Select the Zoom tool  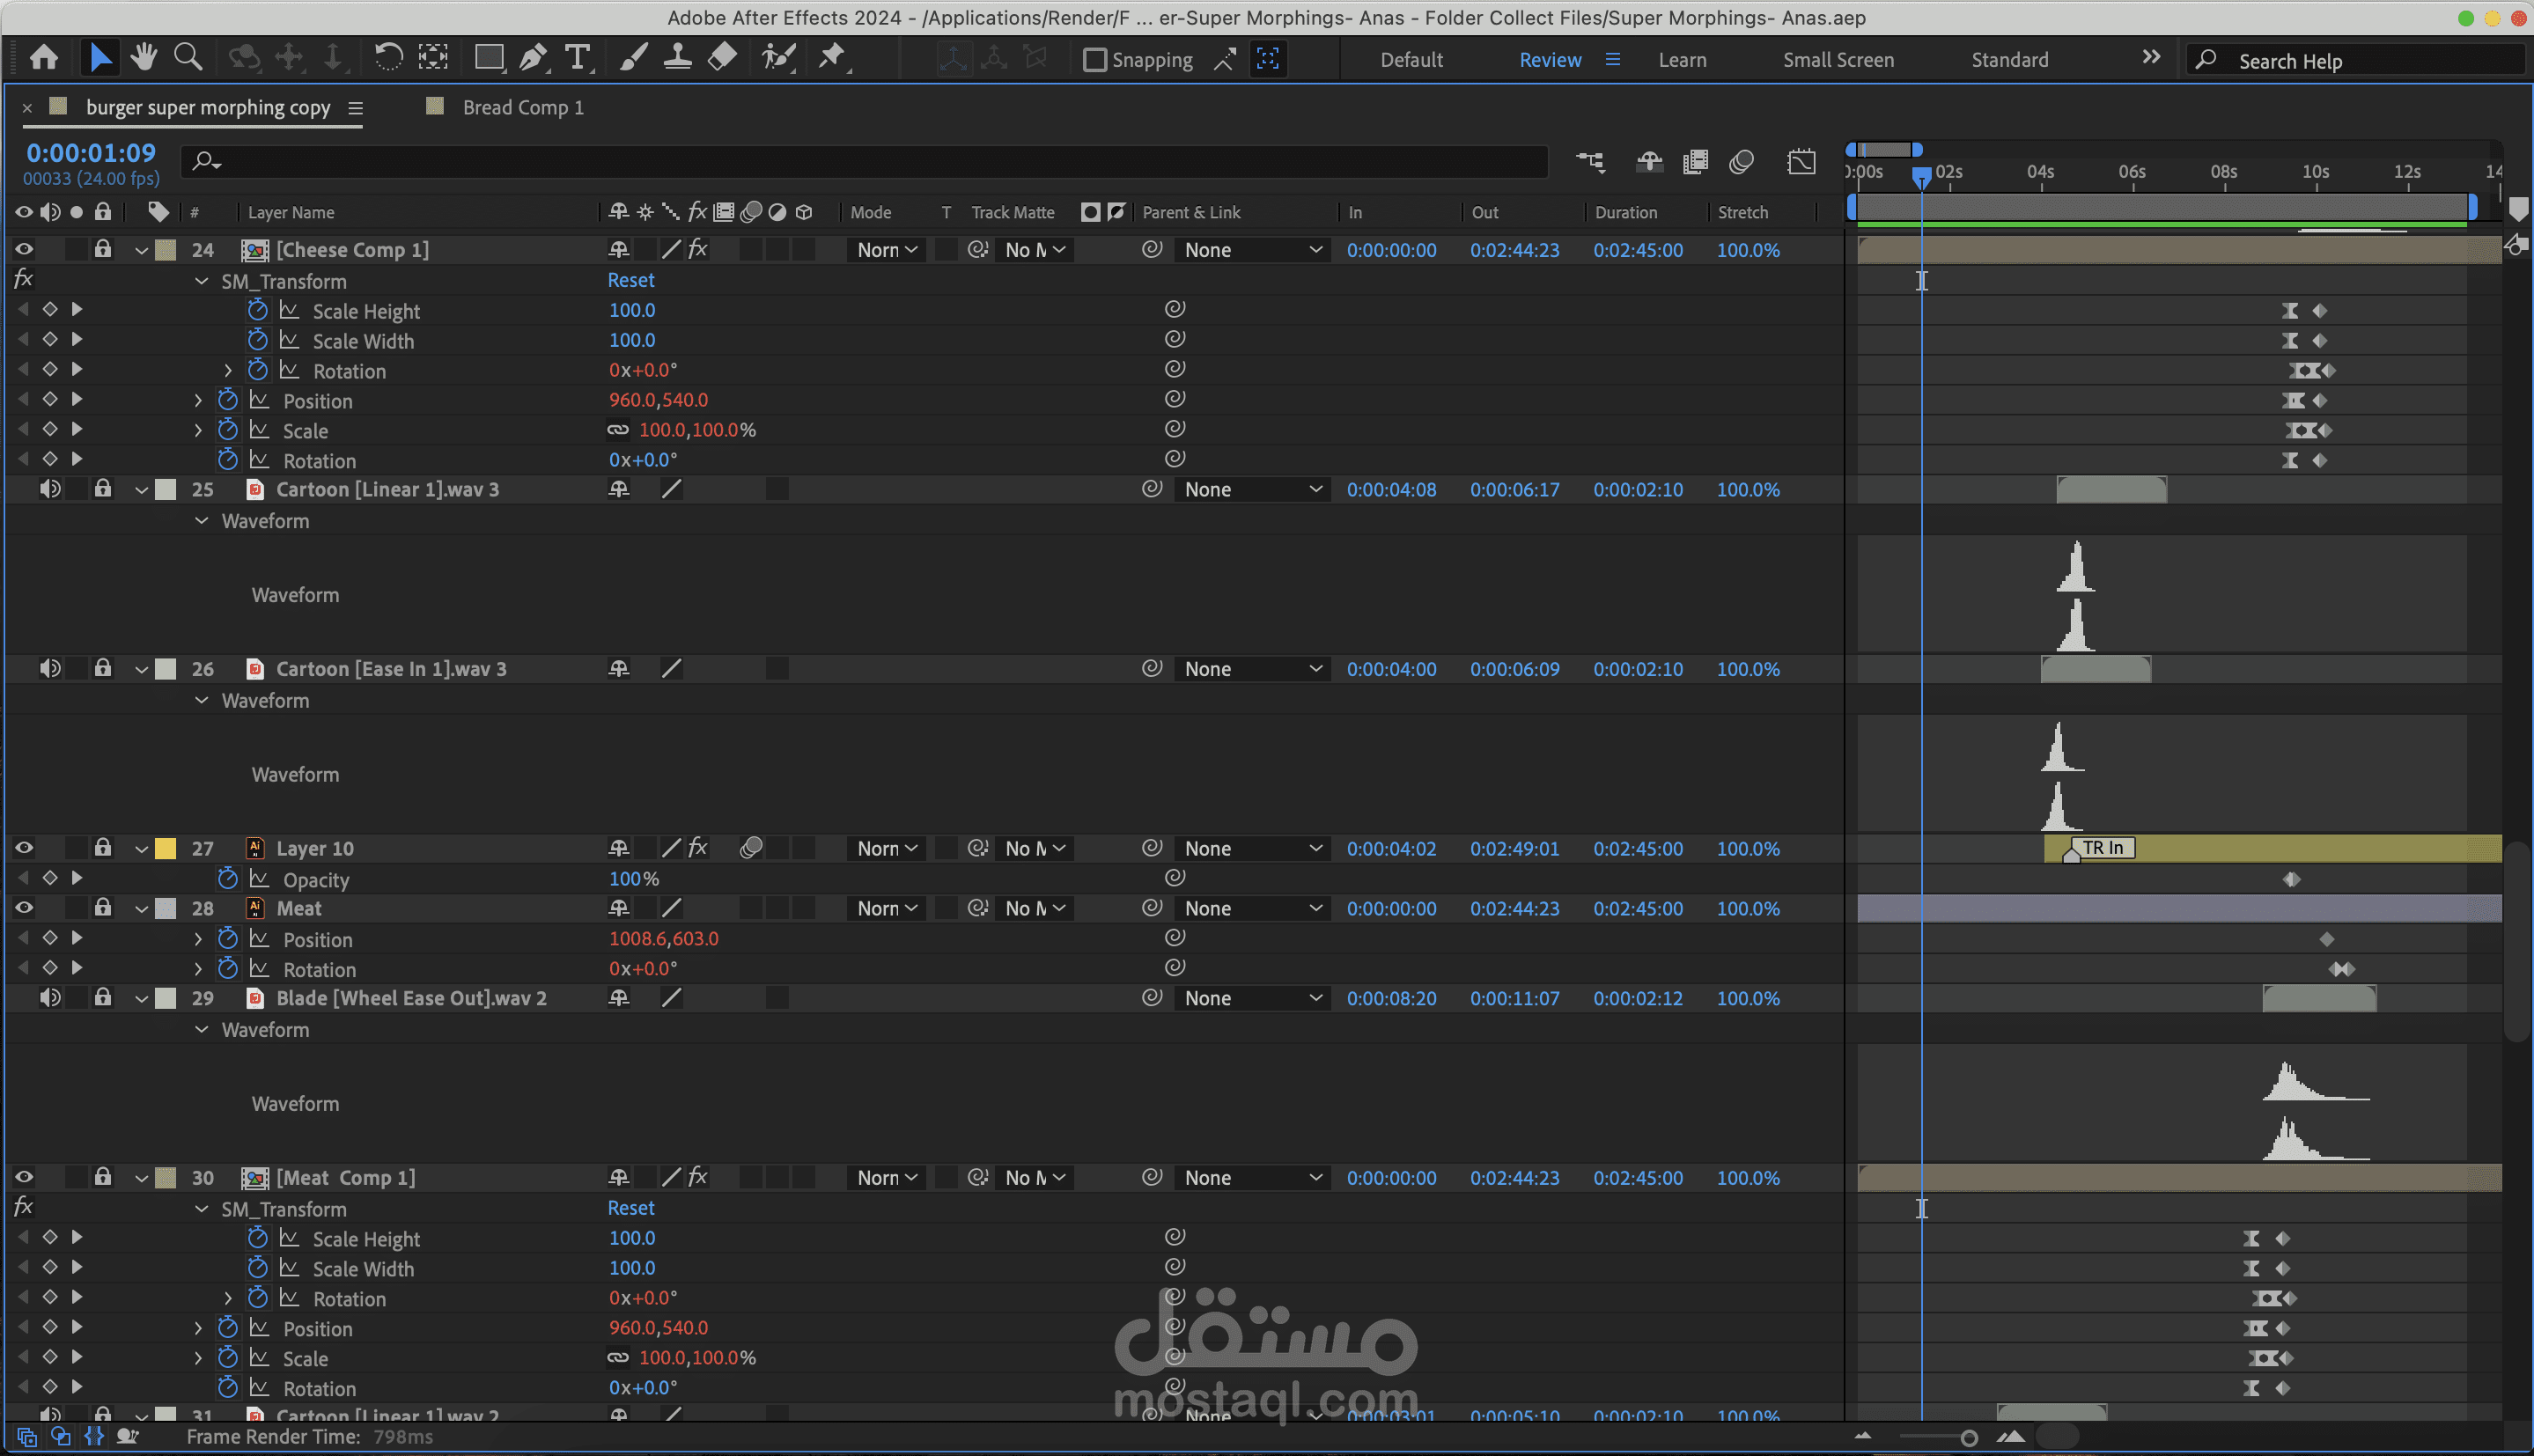click(188, 57)
